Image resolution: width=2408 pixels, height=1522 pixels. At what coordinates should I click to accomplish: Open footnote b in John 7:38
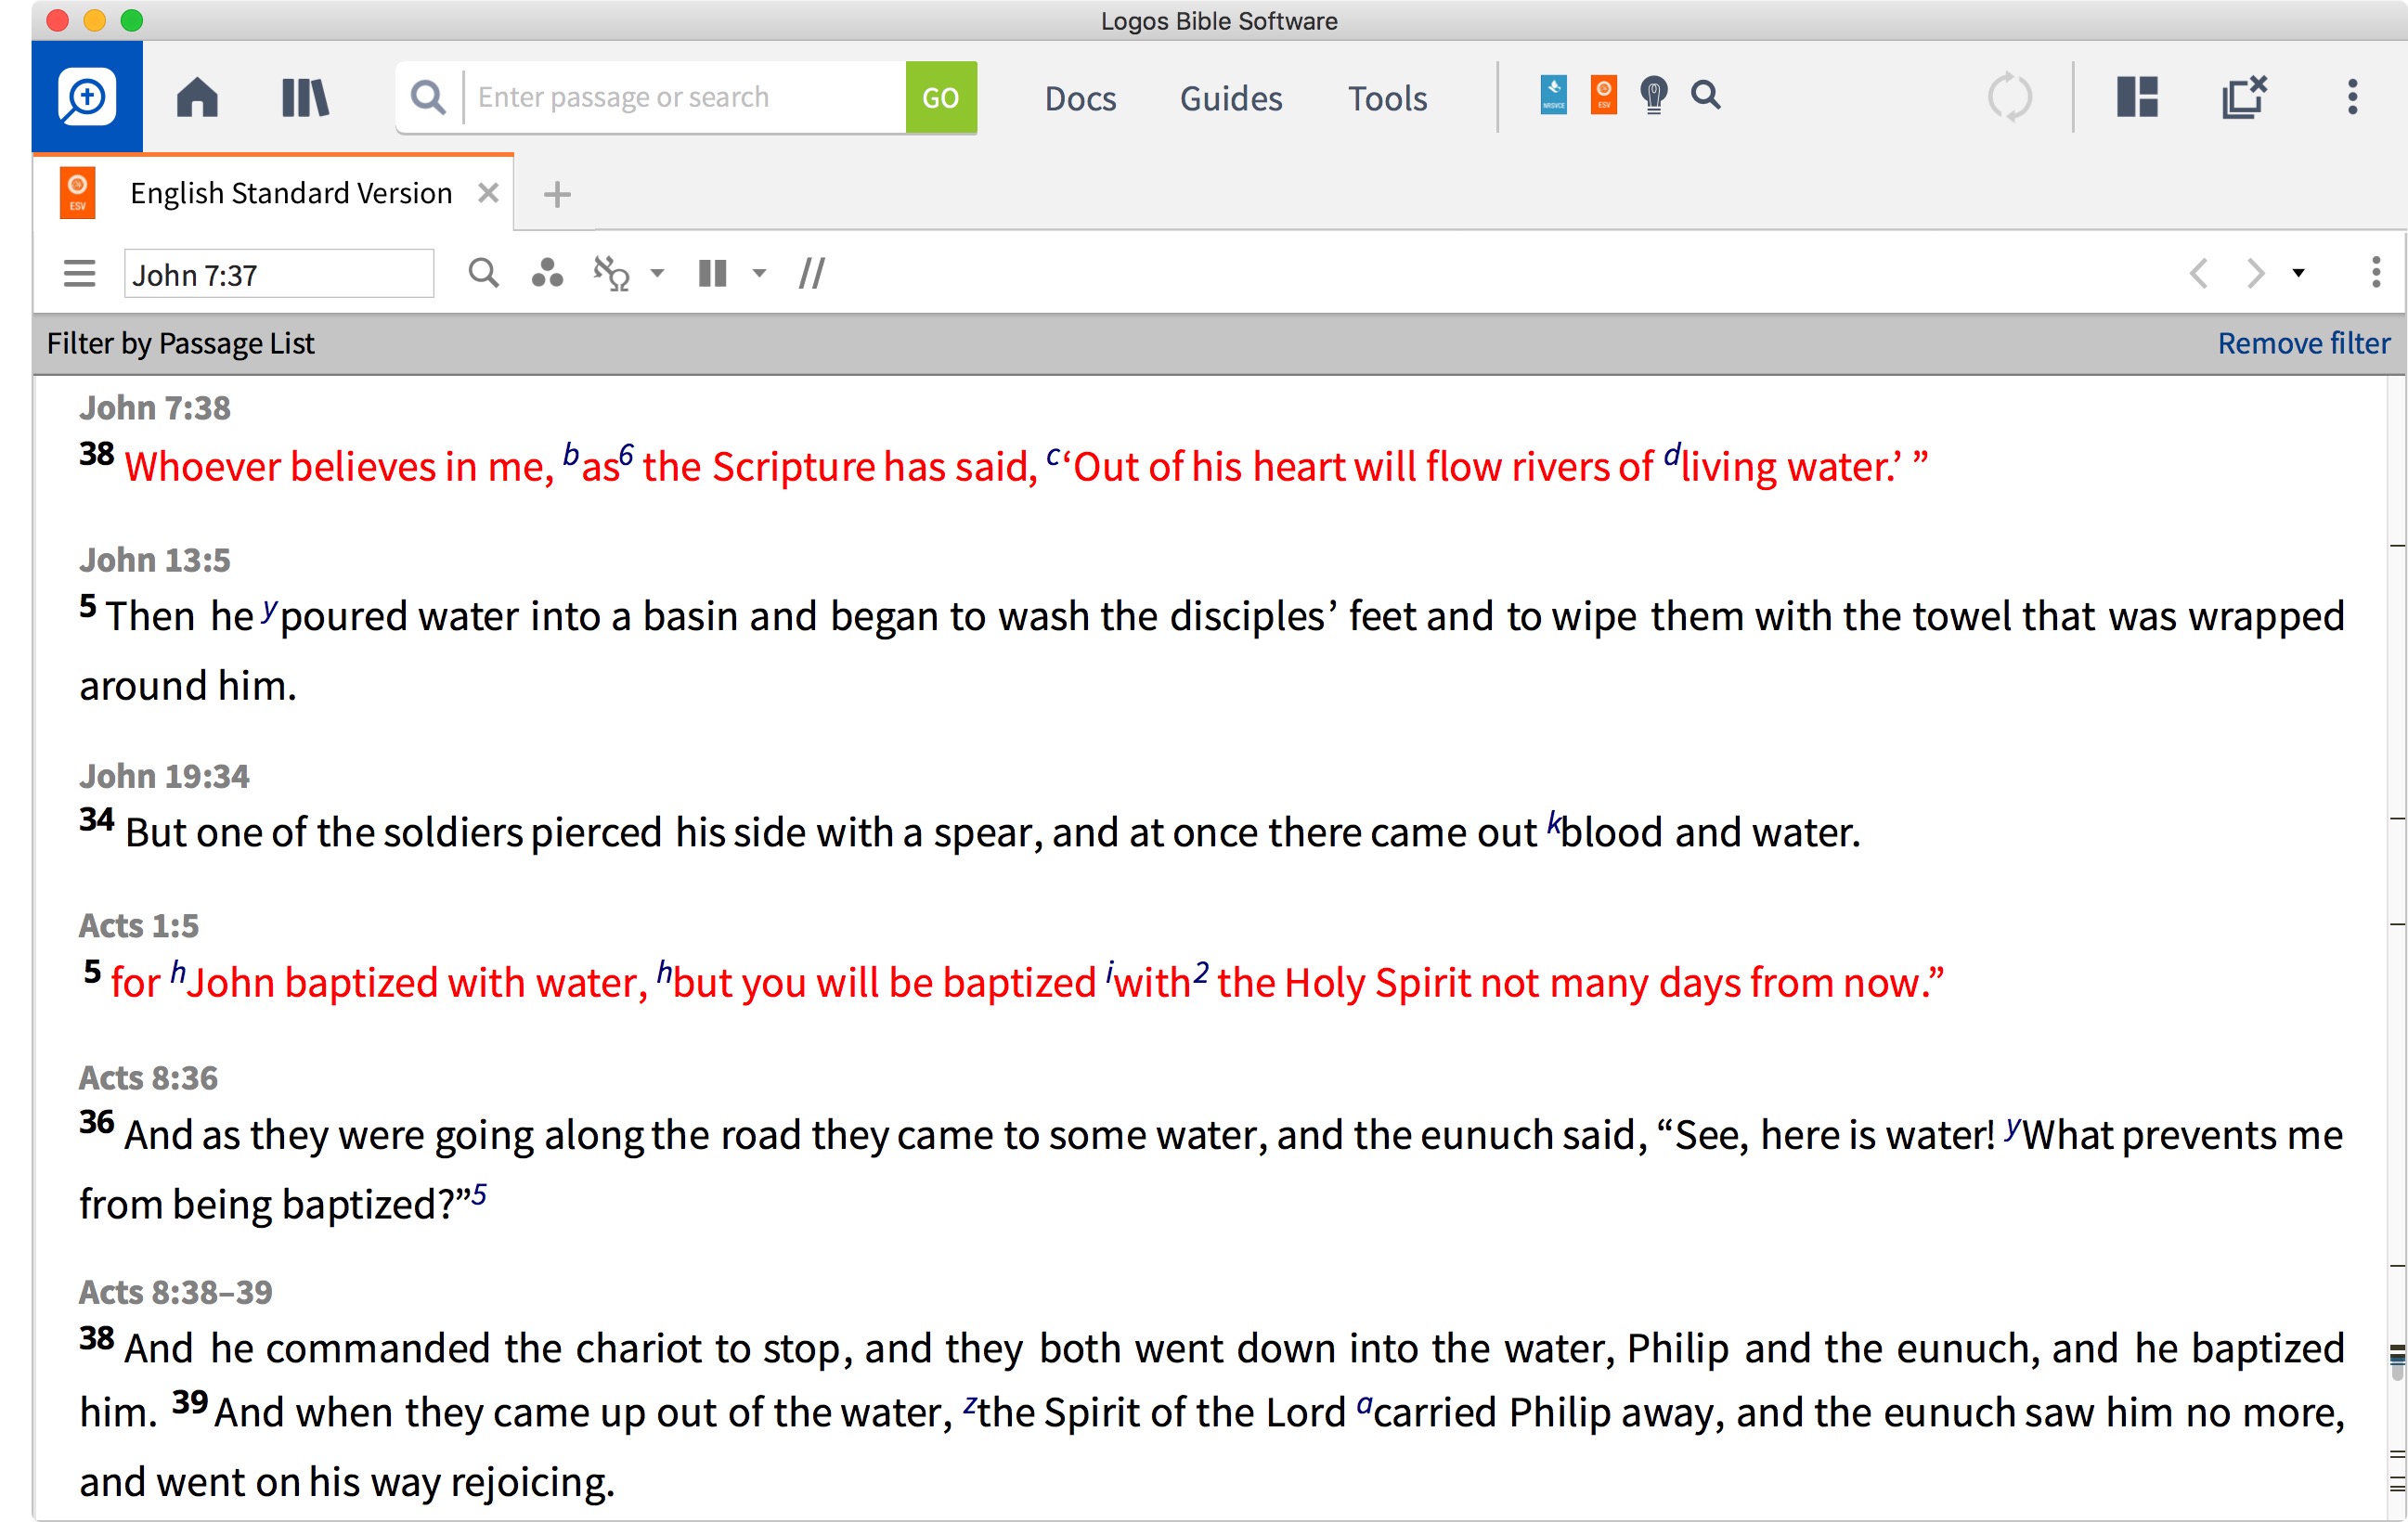click(570, 455)
